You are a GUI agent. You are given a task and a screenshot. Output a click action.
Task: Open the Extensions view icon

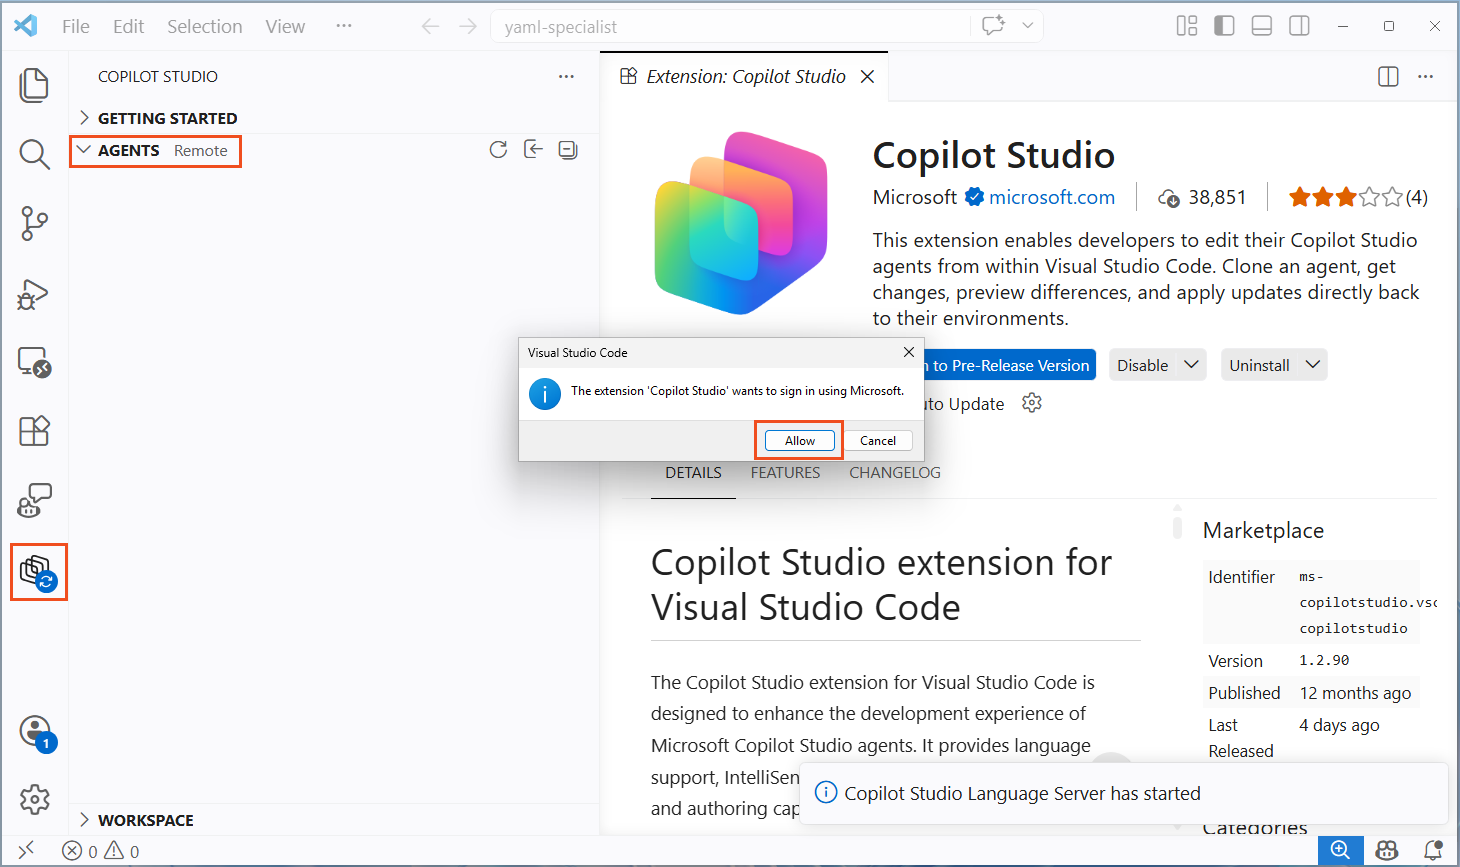34,431
